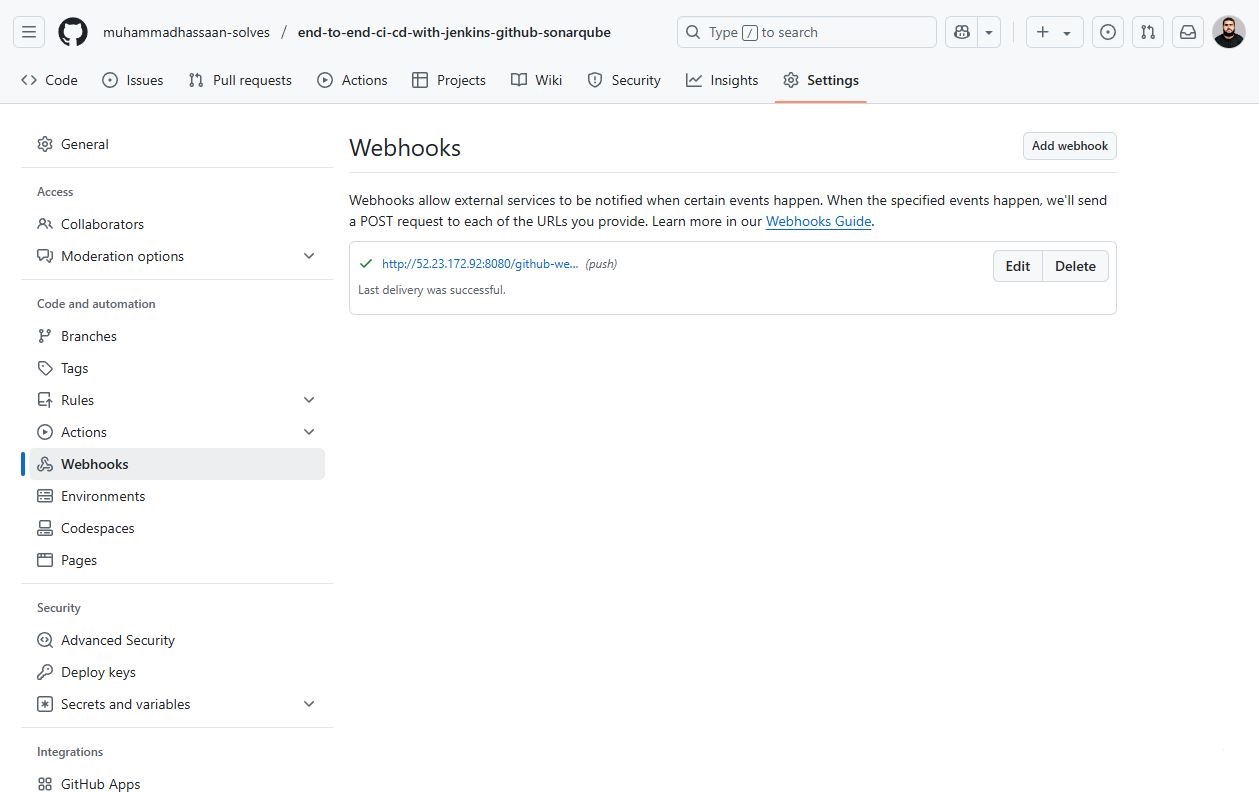Click the Moderation options comment icon
This screenshot has width=1259, height=792.
pyautogui.click(x=45, y=256)
